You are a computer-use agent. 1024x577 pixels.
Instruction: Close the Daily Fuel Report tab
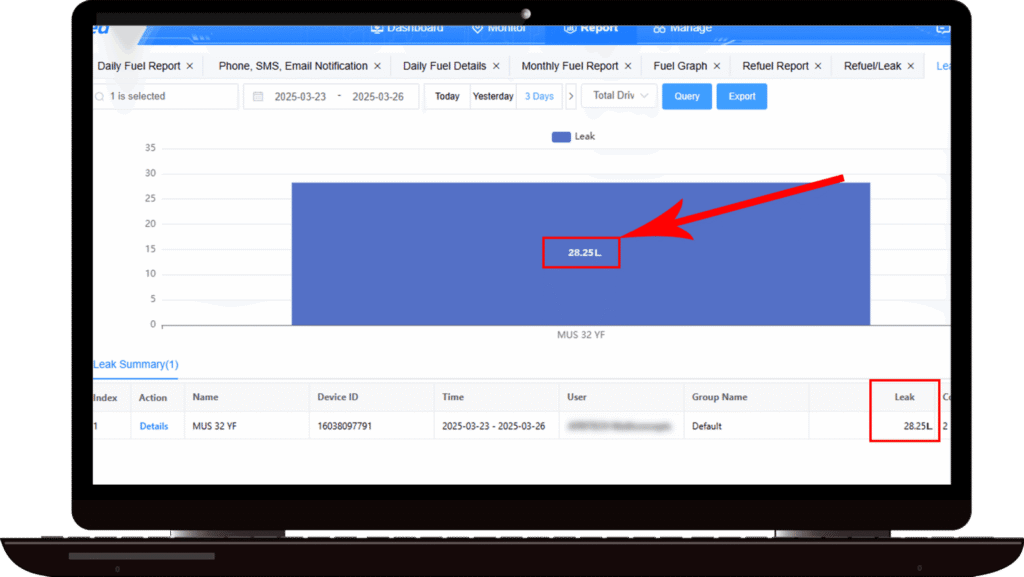(189, 66)
